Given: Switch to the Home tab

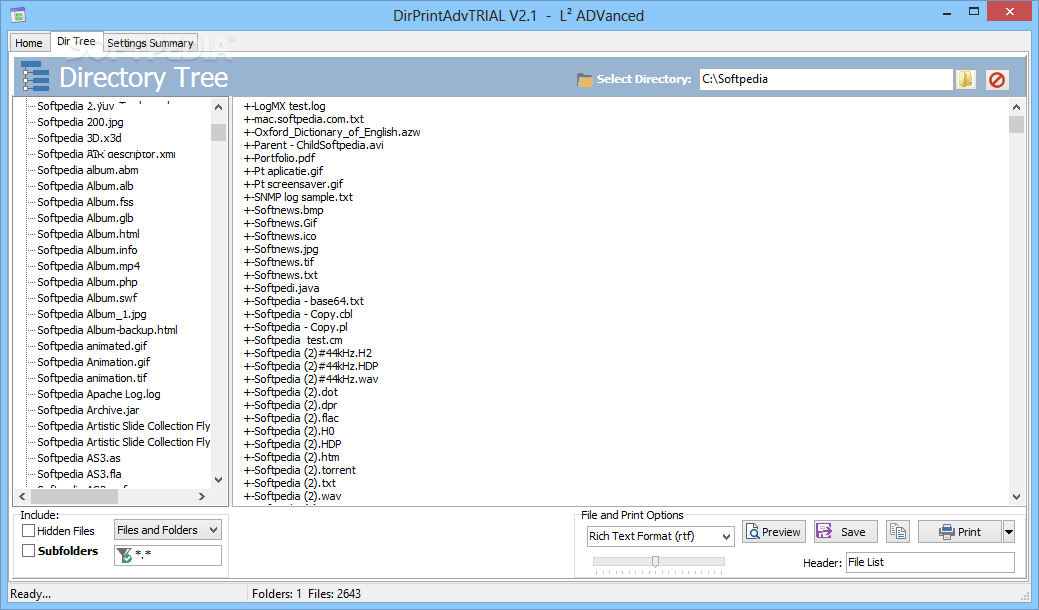Looking at the screenshot, I should (29, 42).
